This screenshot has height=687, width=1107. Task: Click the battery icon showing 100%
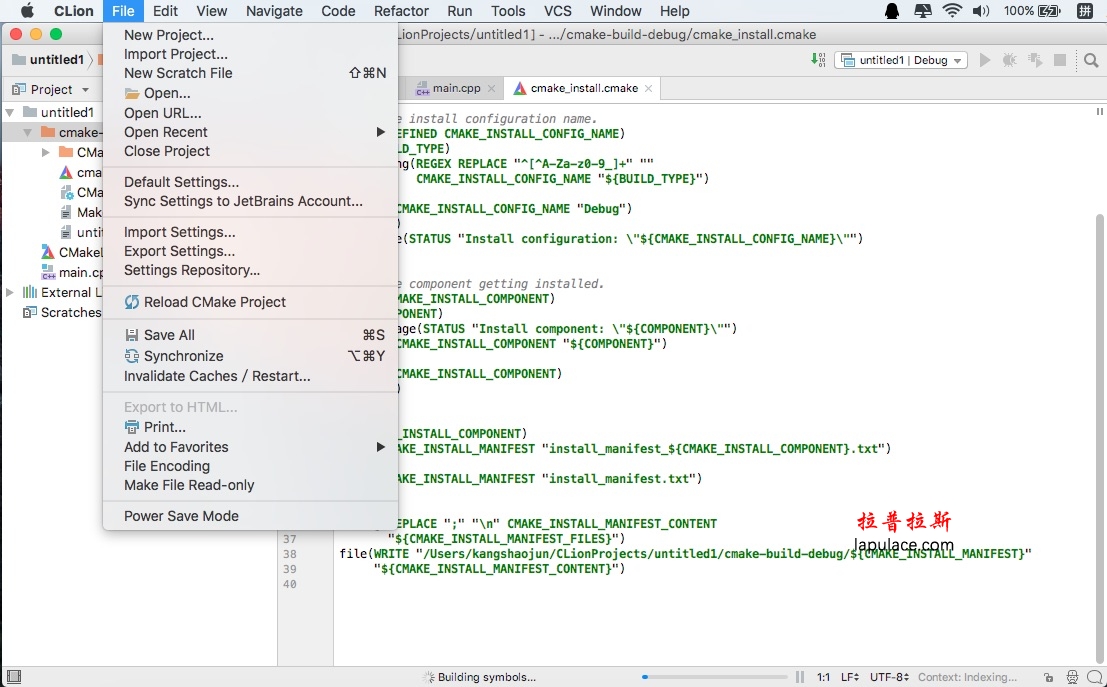point(1050,11)
